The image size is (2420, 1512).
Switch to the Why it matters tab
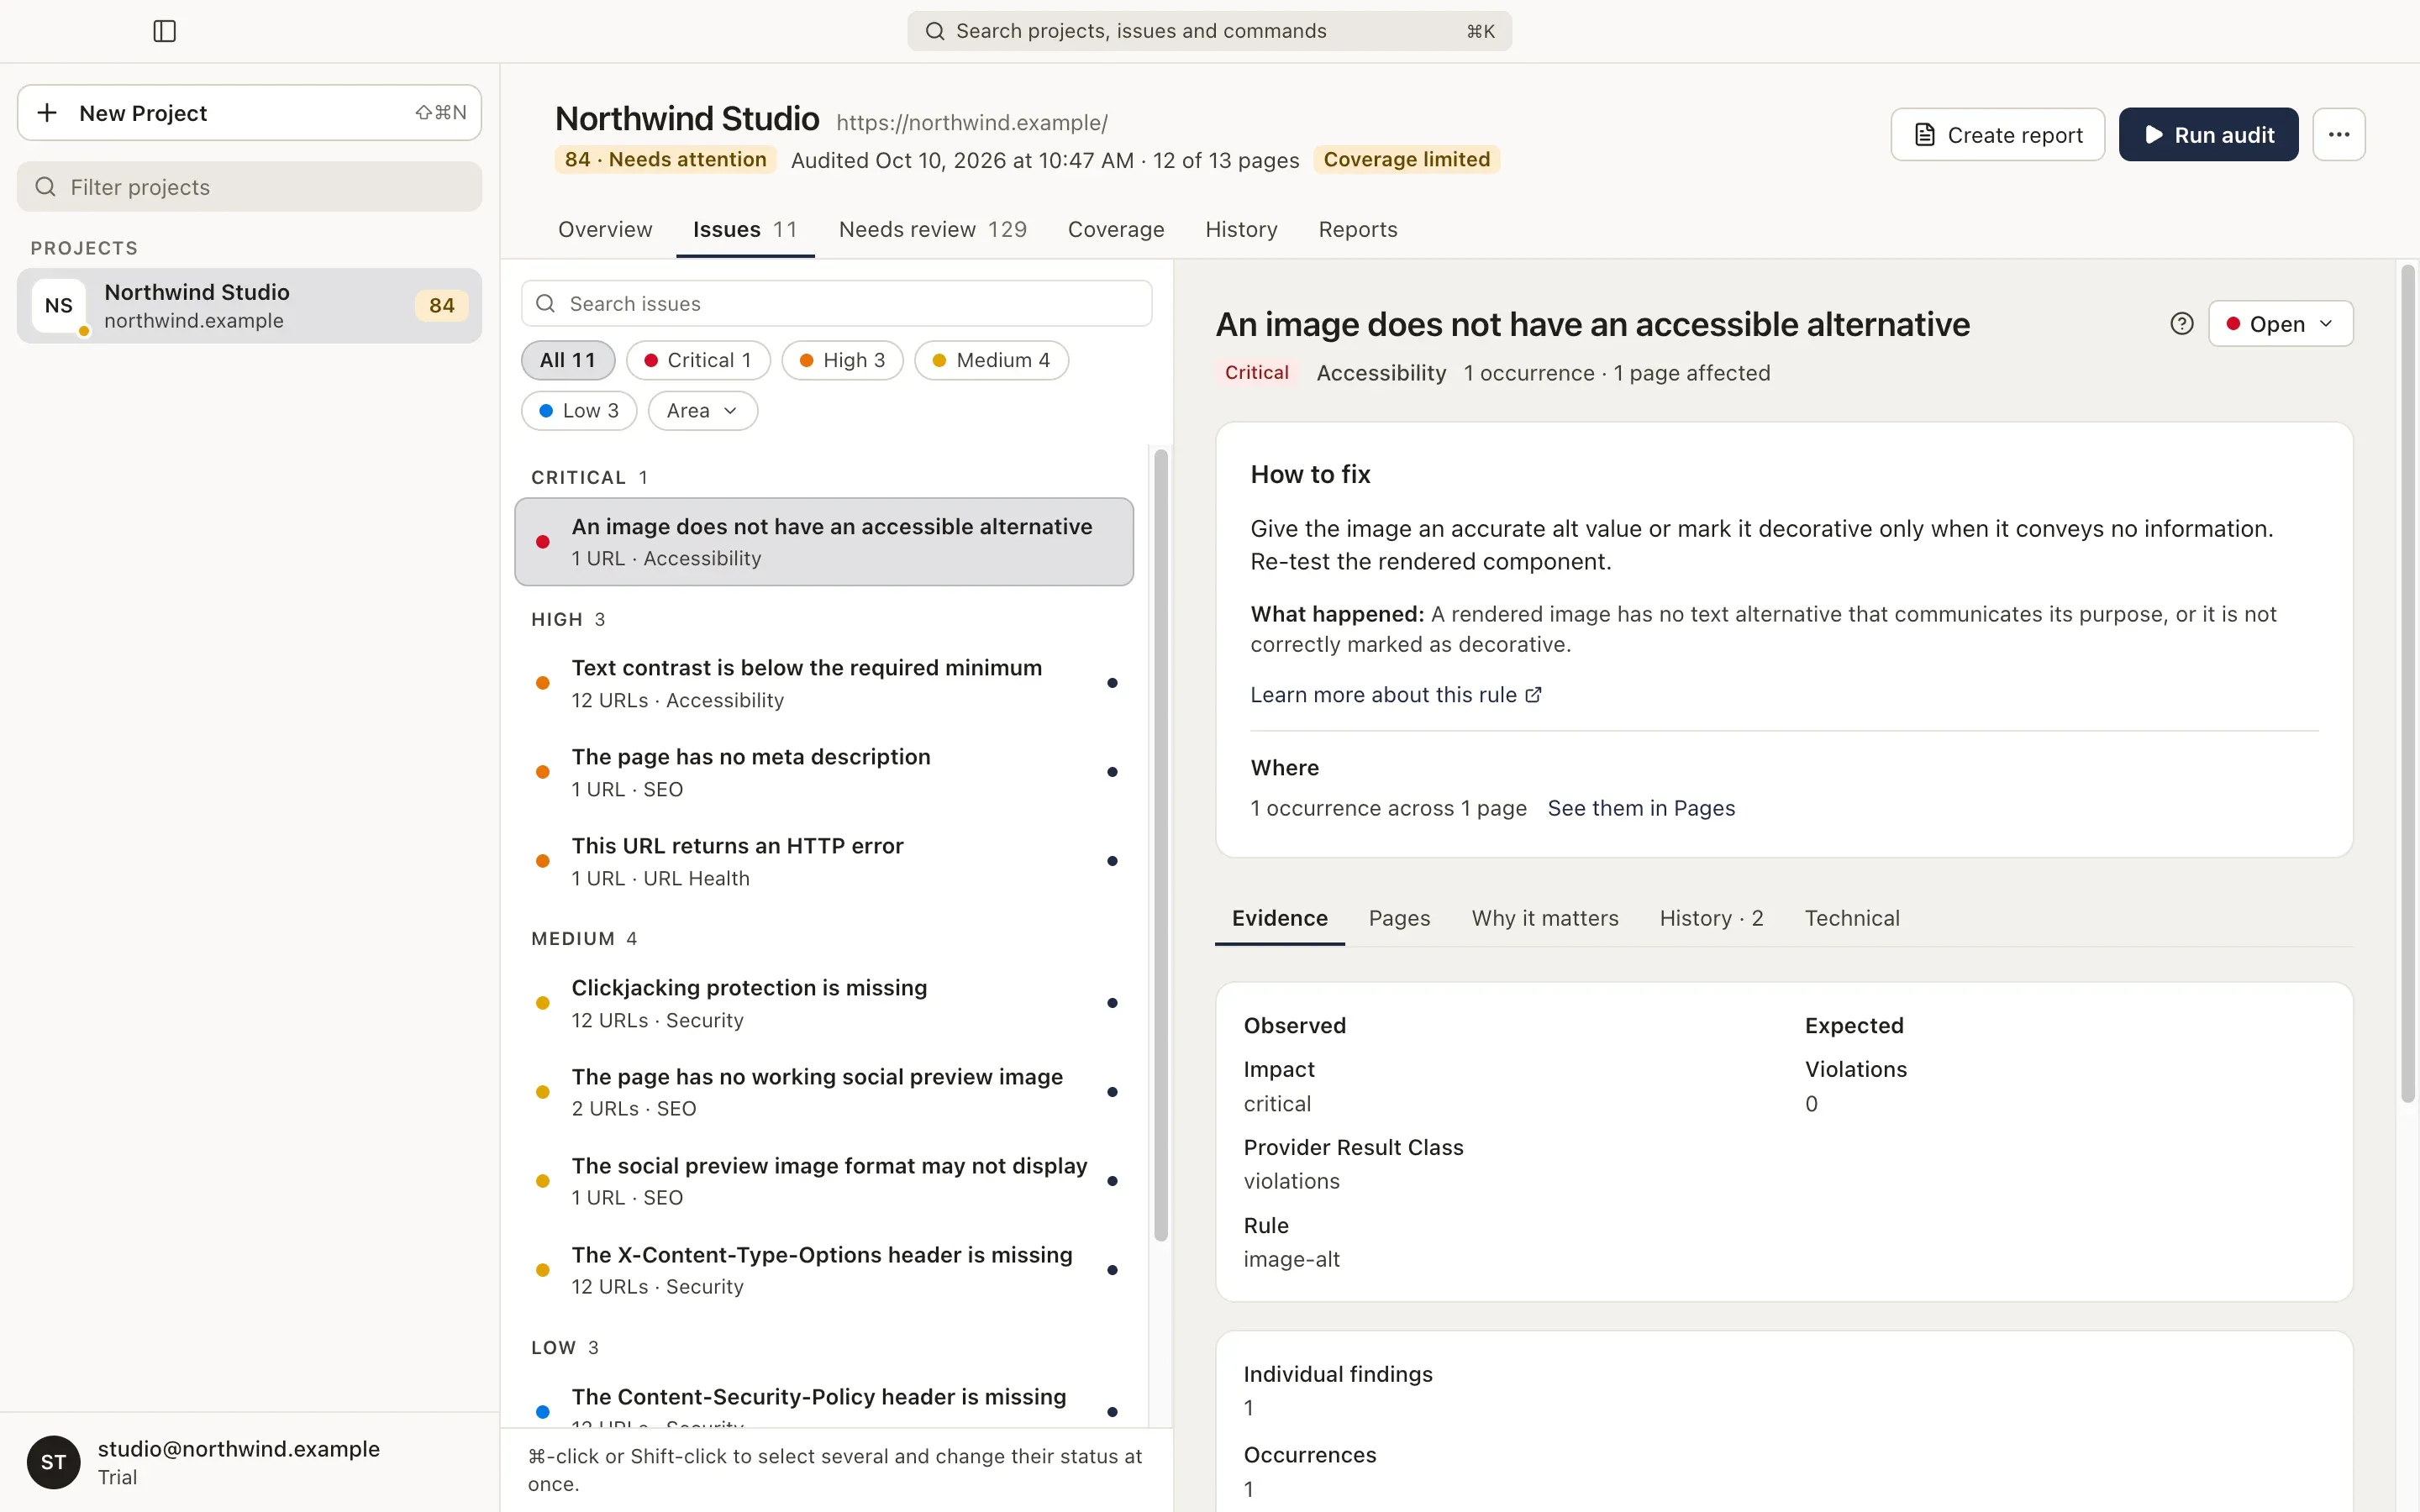pos(1544,918)
